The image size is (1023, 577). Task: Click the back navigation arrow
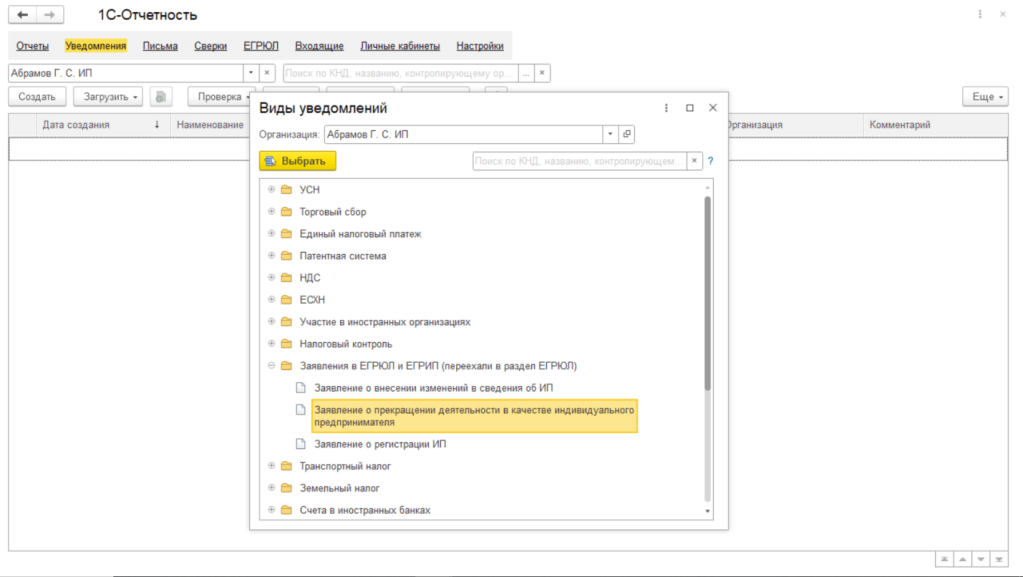click(x=22, y=15)
